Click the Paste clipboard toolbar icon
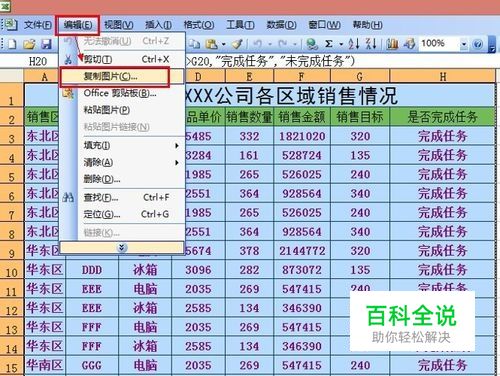 pos(212,44)
